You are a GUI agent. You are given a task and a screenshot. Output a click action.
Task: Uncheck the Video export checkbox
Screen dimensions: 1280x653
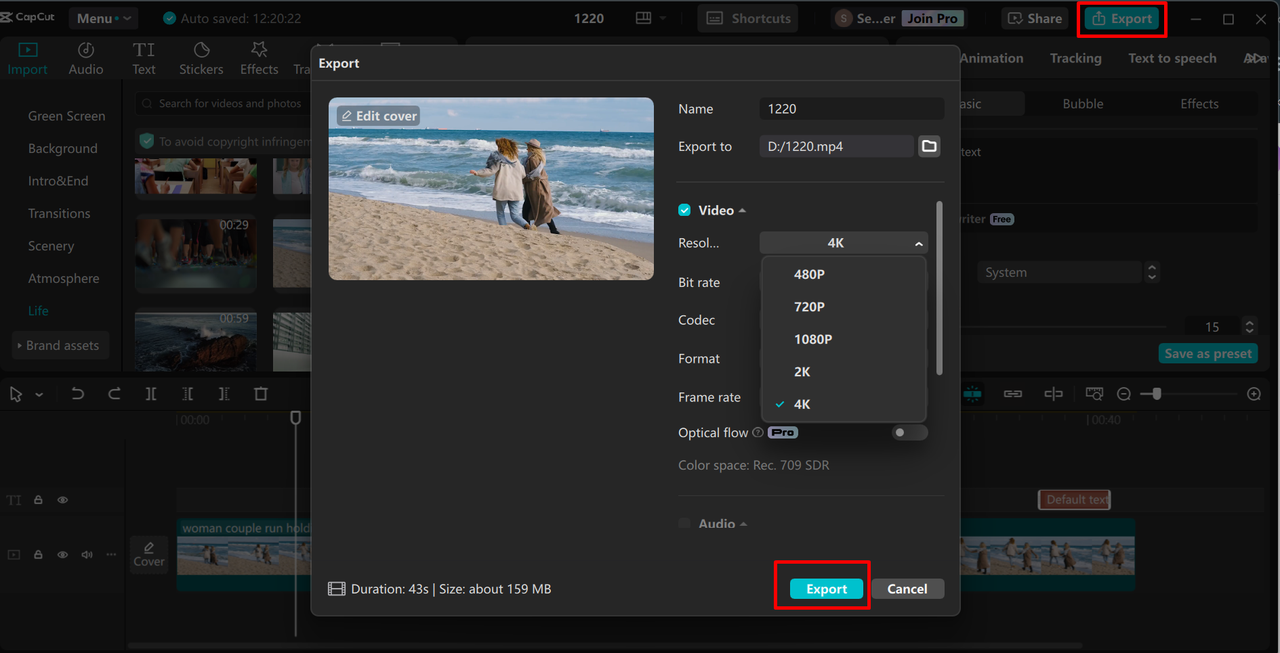[684, 210]
